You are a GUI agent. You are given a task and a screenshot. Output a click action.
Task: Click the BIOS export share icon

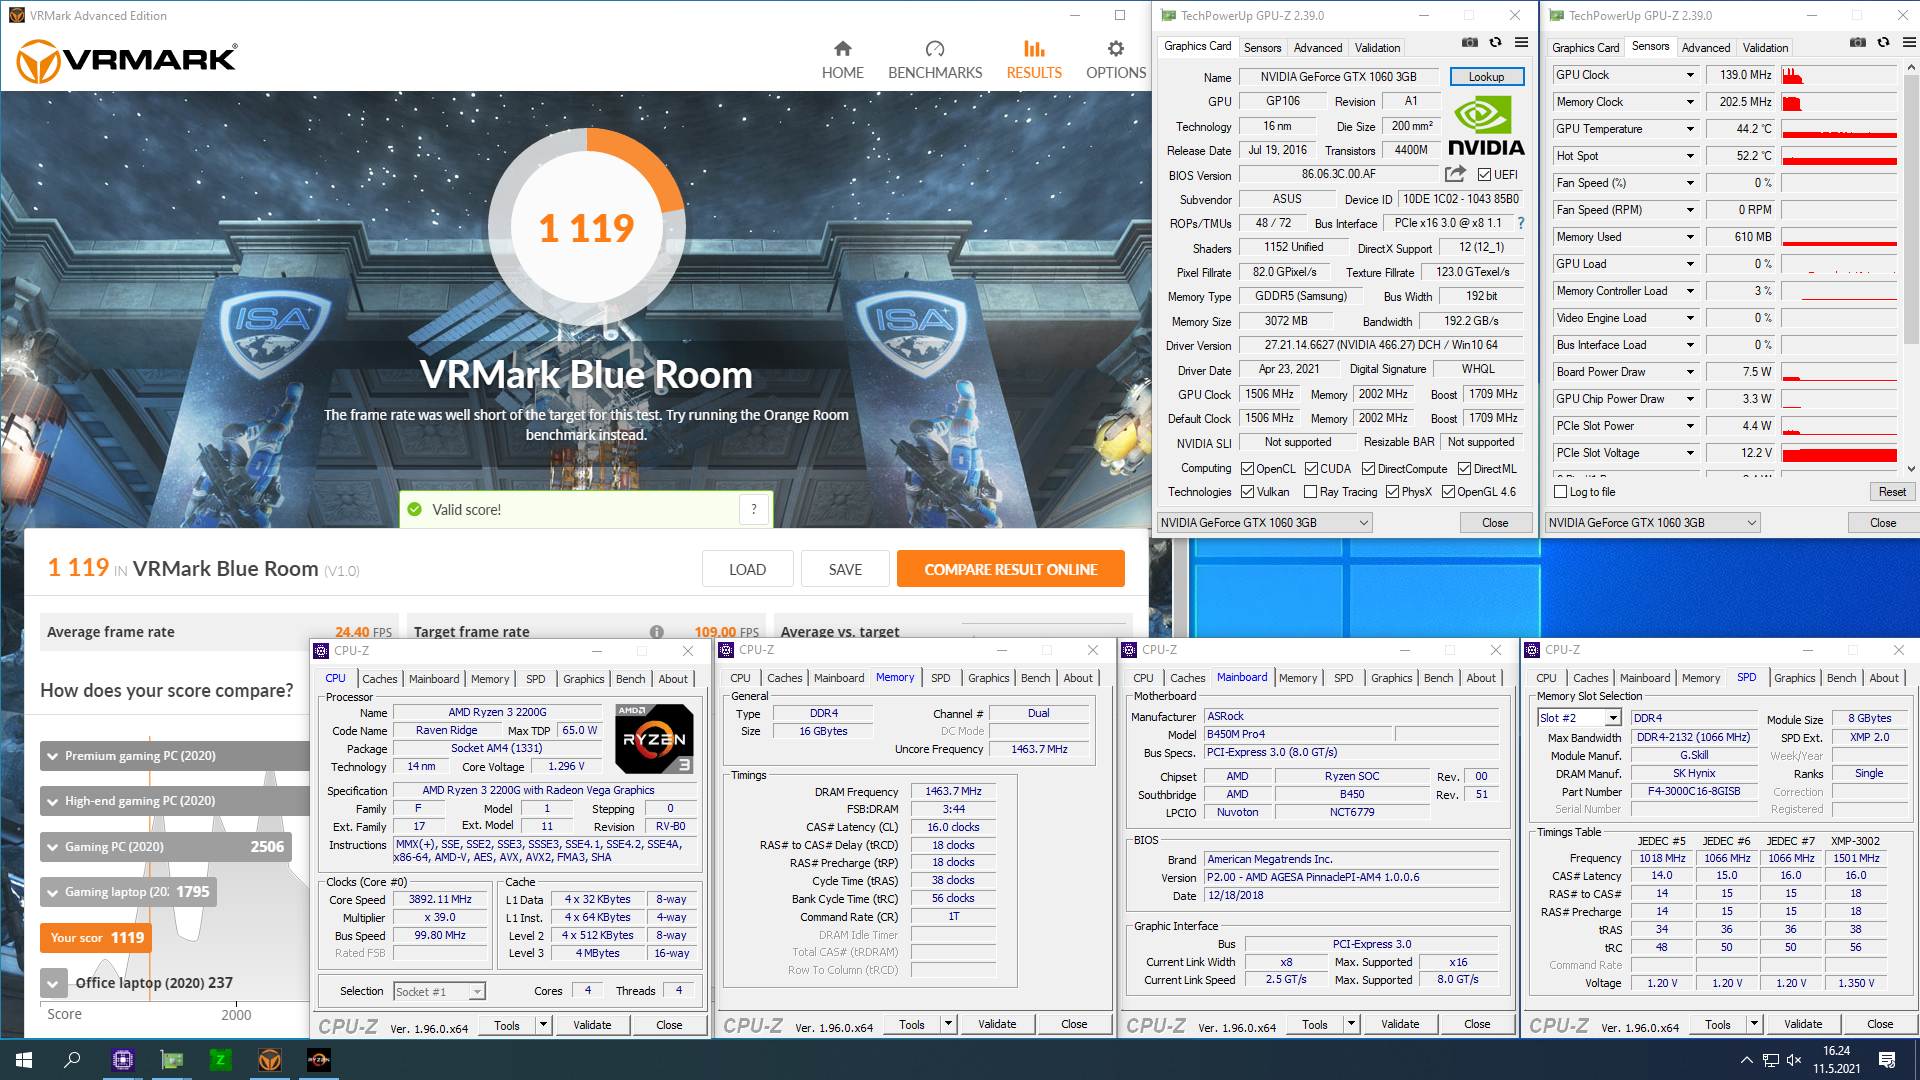pos(1455,174)
